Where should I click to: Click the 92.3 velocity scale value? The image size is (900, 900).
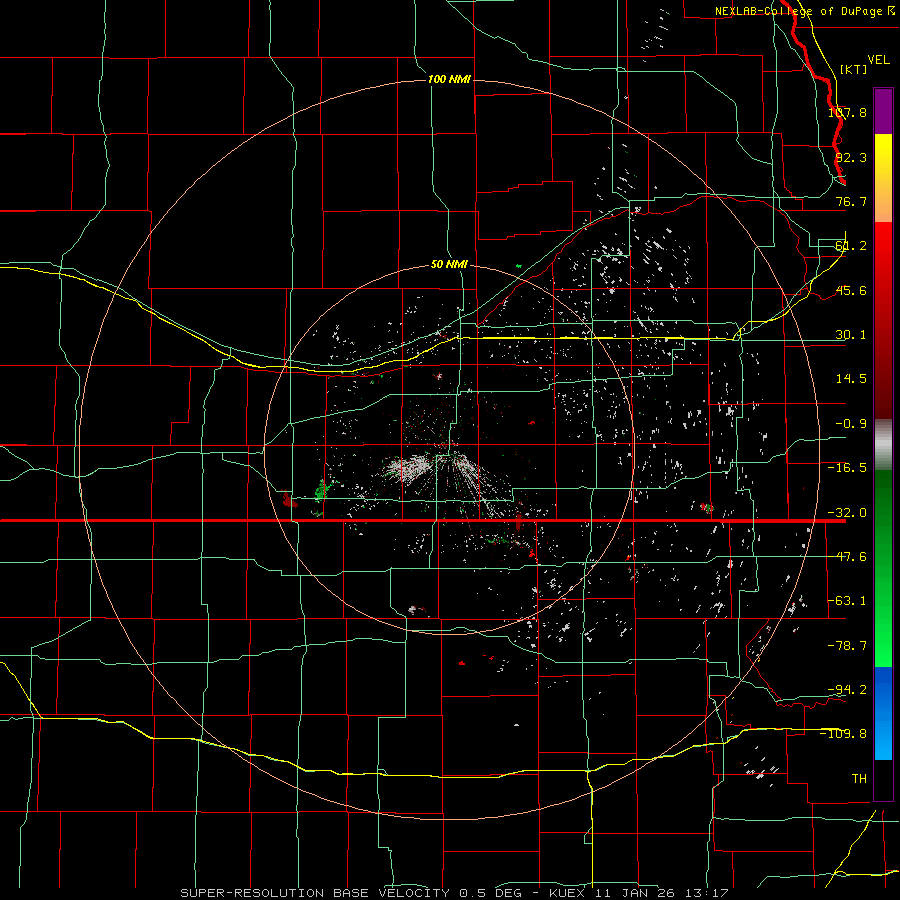(x=851, y=157)
